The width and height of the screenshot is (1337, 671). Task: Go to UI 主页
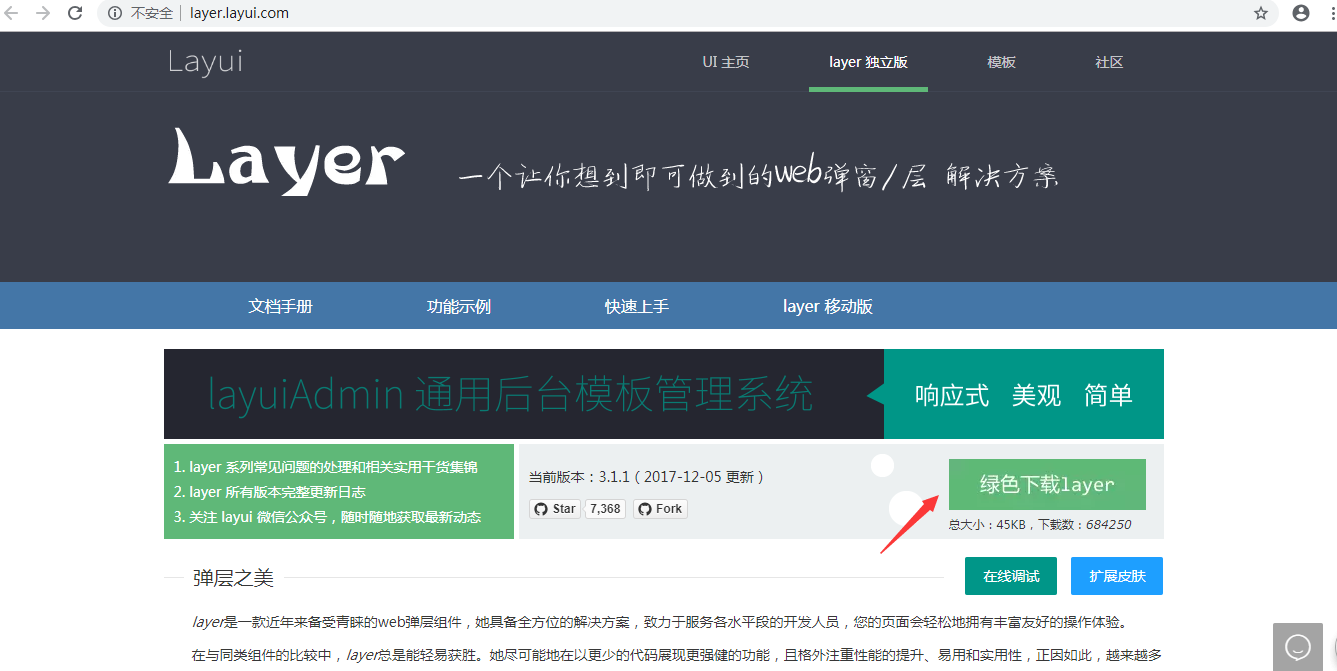tap(726, 61)
